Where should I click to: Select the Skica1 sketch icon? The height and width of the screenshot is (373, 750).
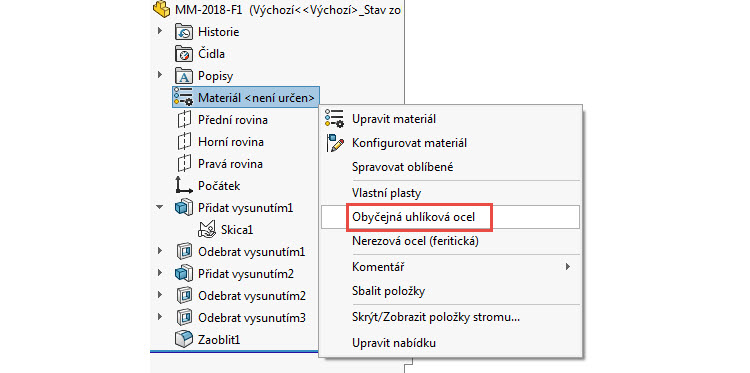[x=206, y=230]
